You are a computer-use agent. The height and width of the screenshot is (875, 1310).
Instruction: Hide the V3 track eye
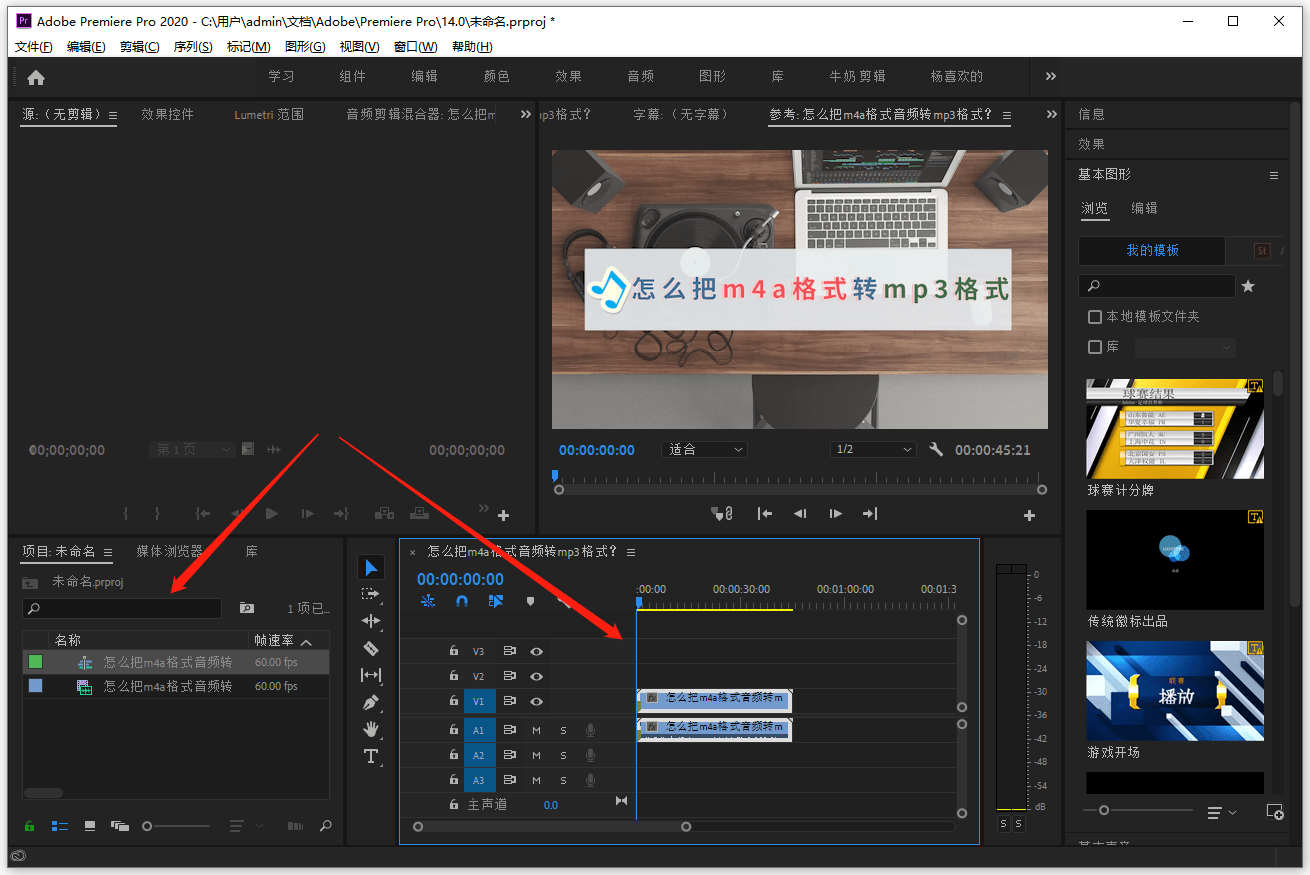pyautogui.click(x=537, y=651)
